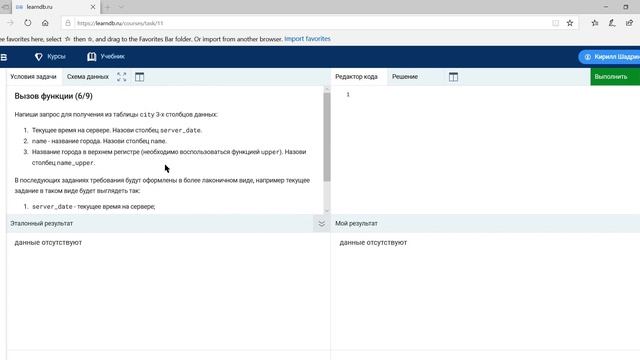The height and width of the screenshot is (360, 640).
Task: Open the reading view icon in address bar
Action: 556,23
